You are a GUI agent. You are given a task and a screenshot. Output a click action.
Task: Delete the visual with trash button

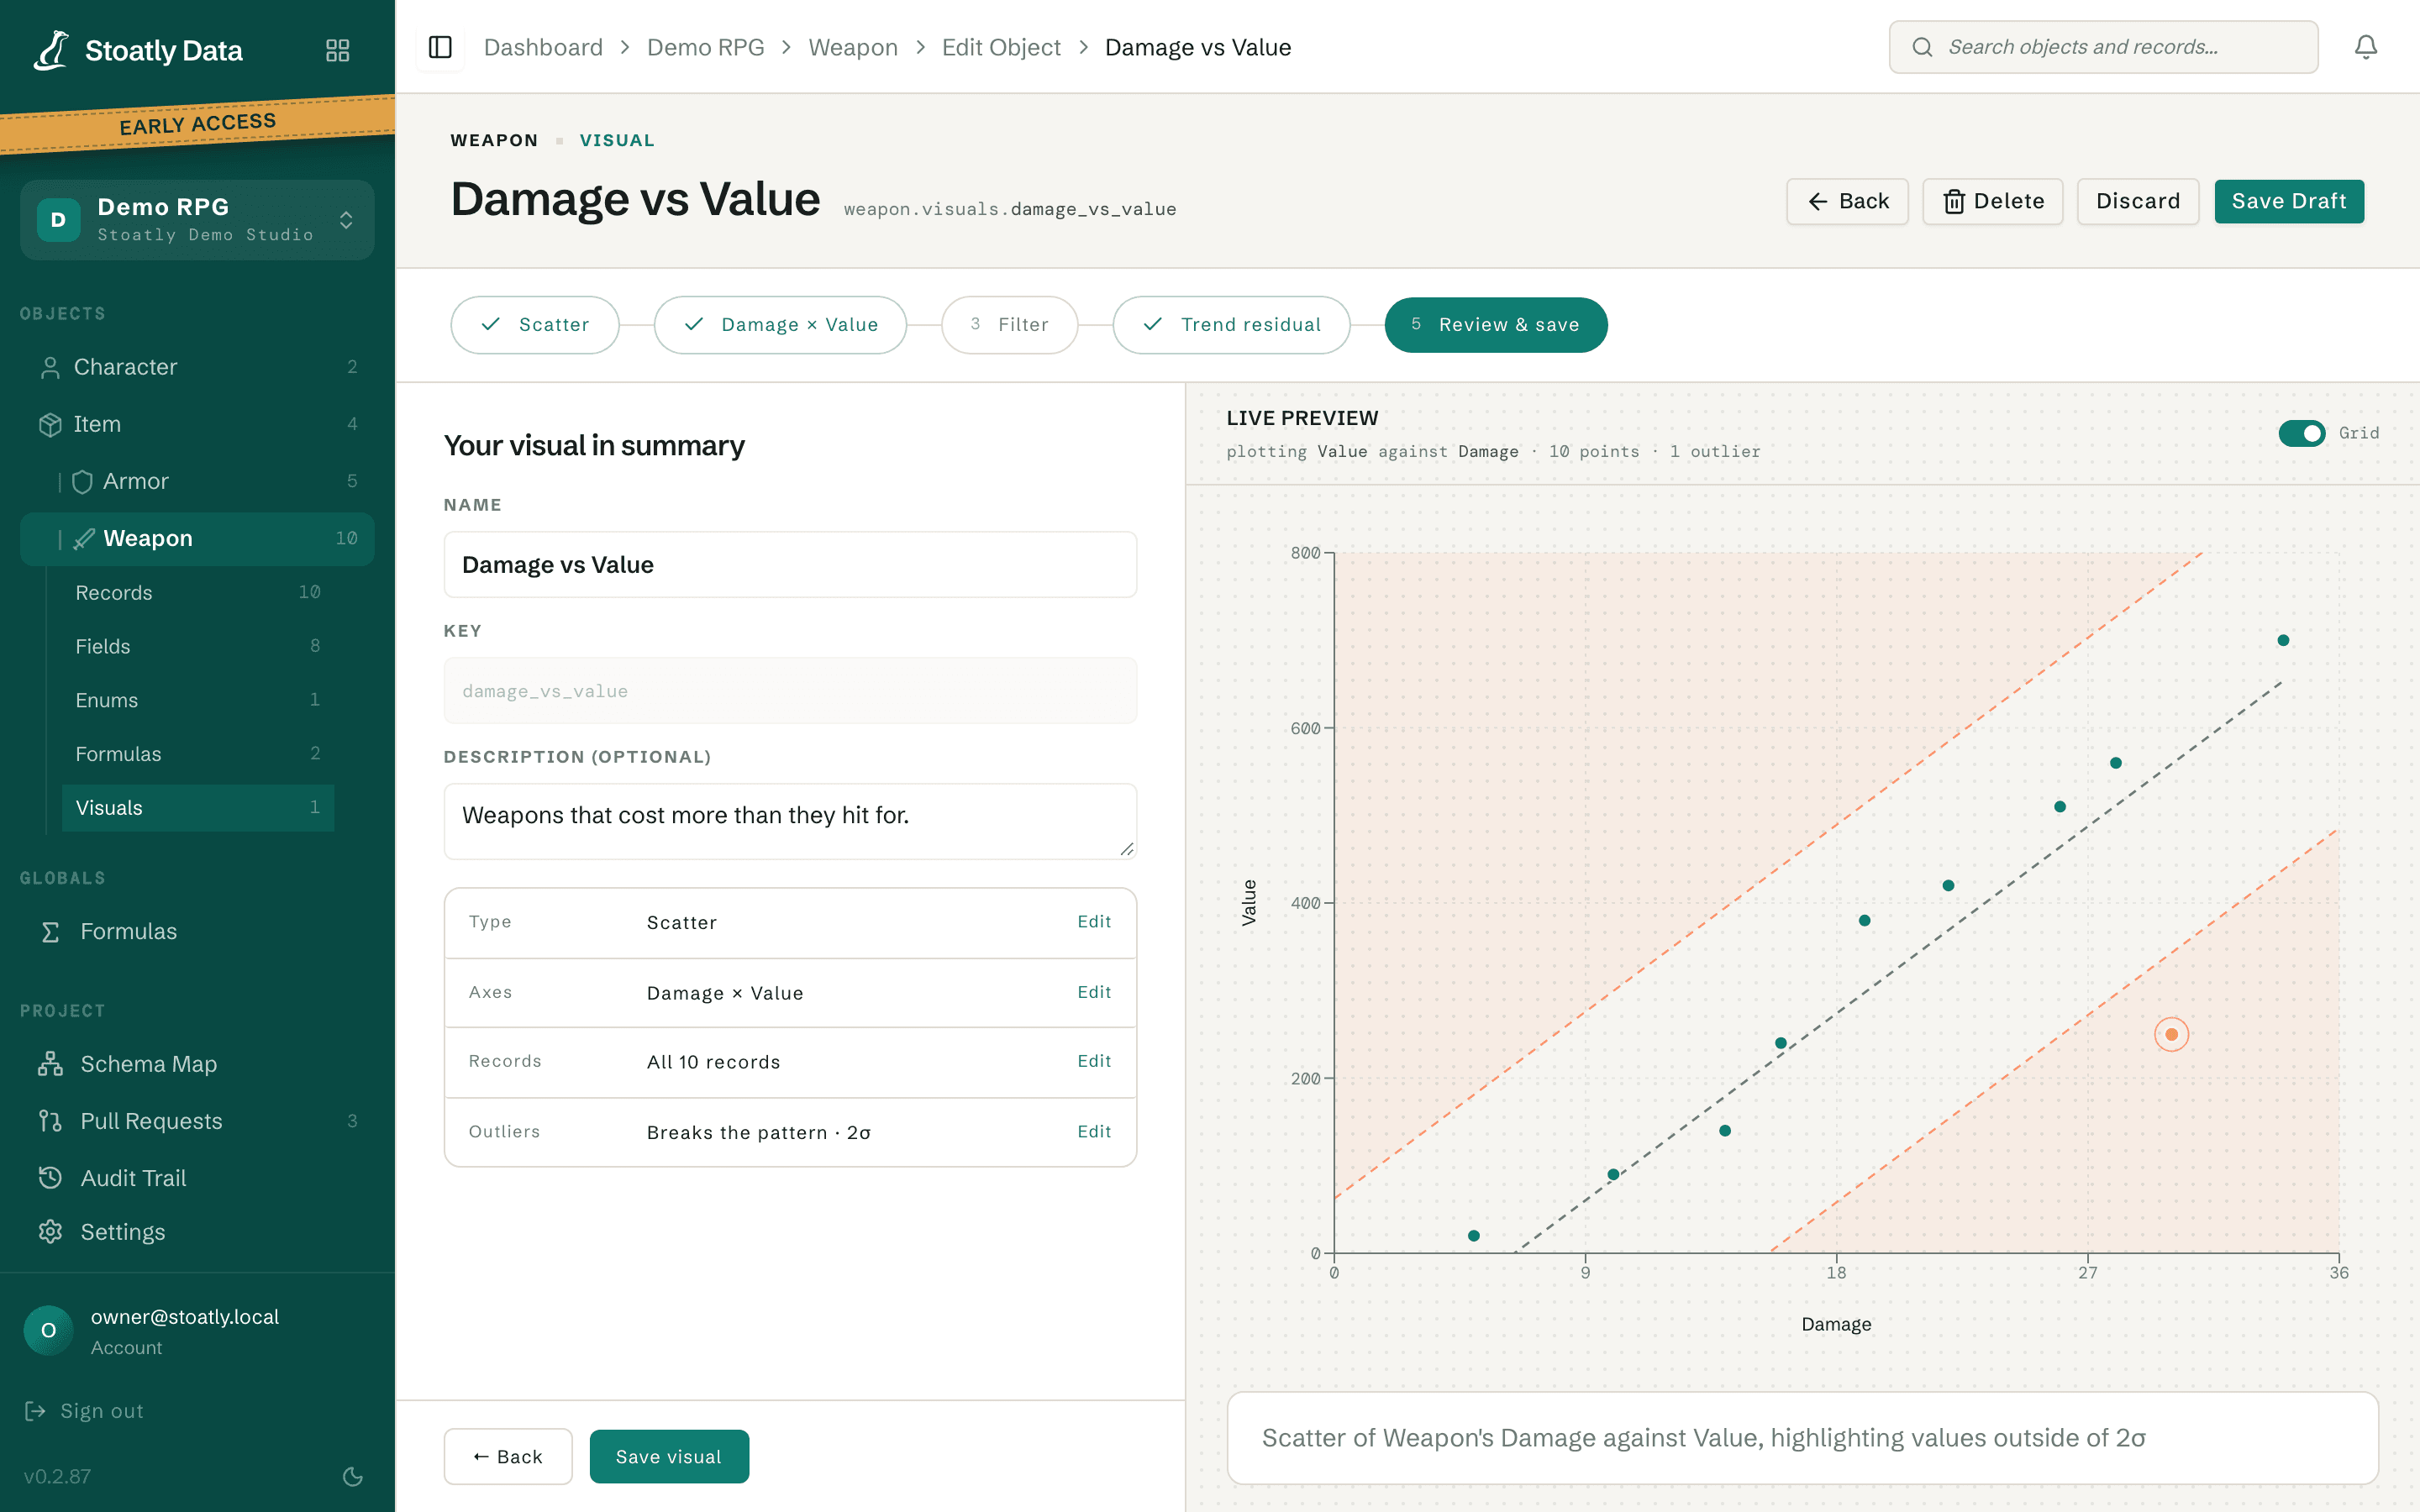click(x=1992, y=201)
